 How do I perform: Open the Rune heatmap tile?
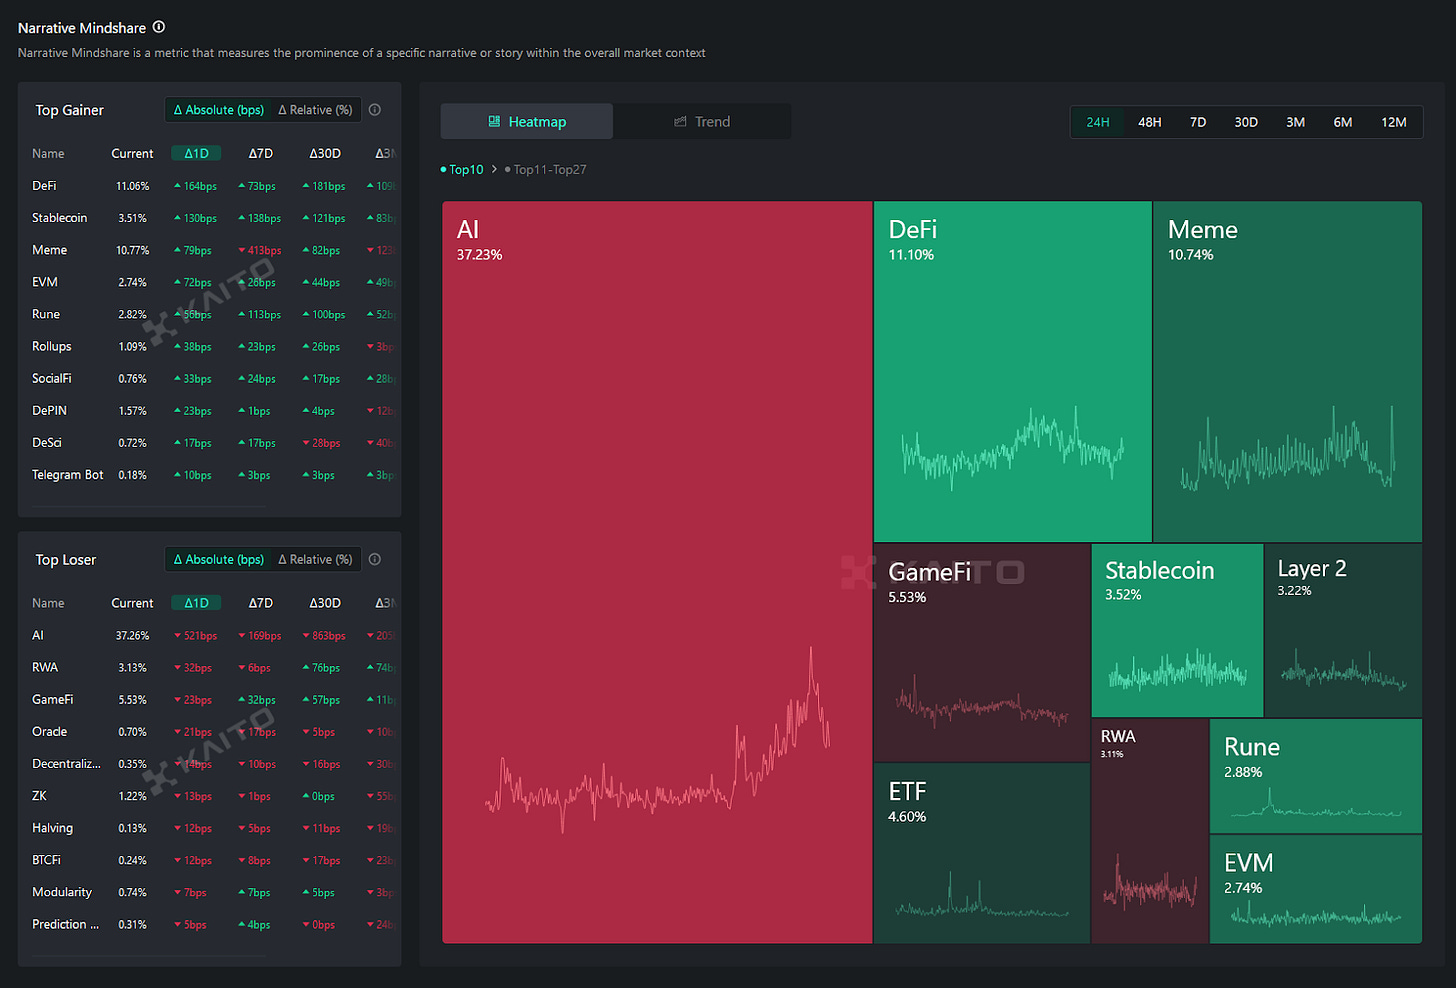(x=1316, y=776)
